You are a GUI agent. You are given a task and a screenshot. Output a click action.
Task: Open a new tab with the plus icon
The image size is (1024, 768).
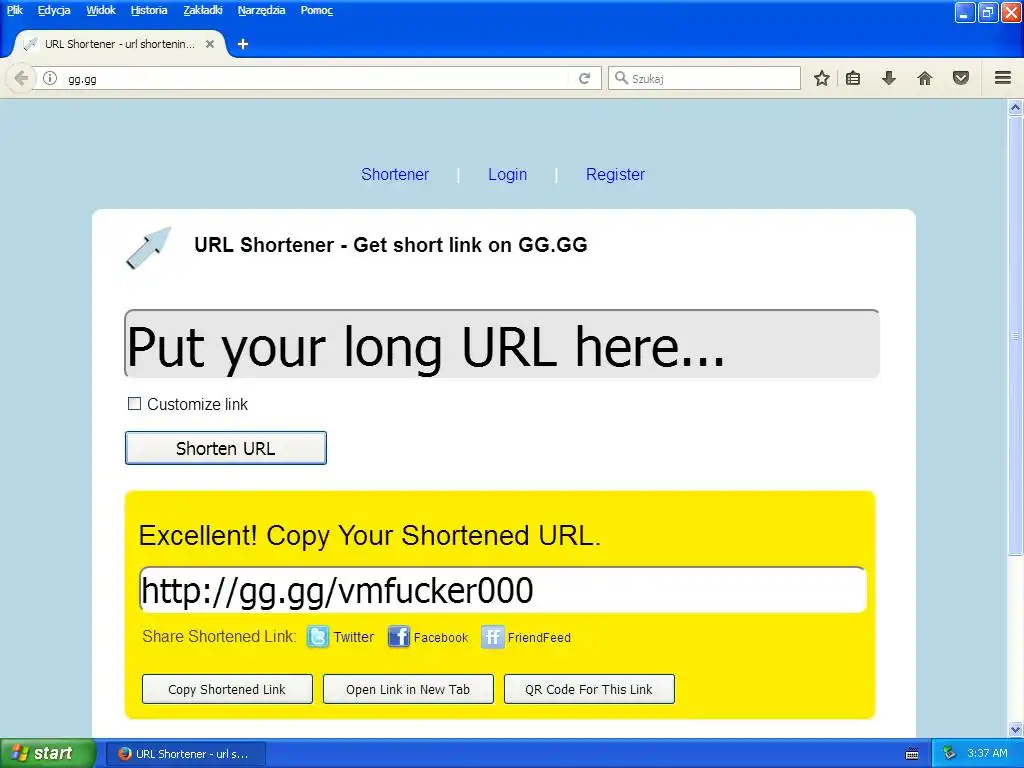[243, 44]
